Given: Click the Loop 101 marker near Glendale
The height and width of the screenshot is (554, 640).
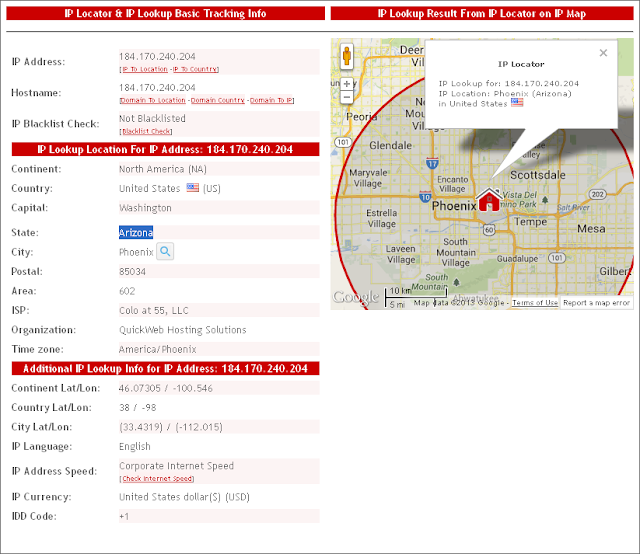Looking at the screenshot, I should coord(343,142).
